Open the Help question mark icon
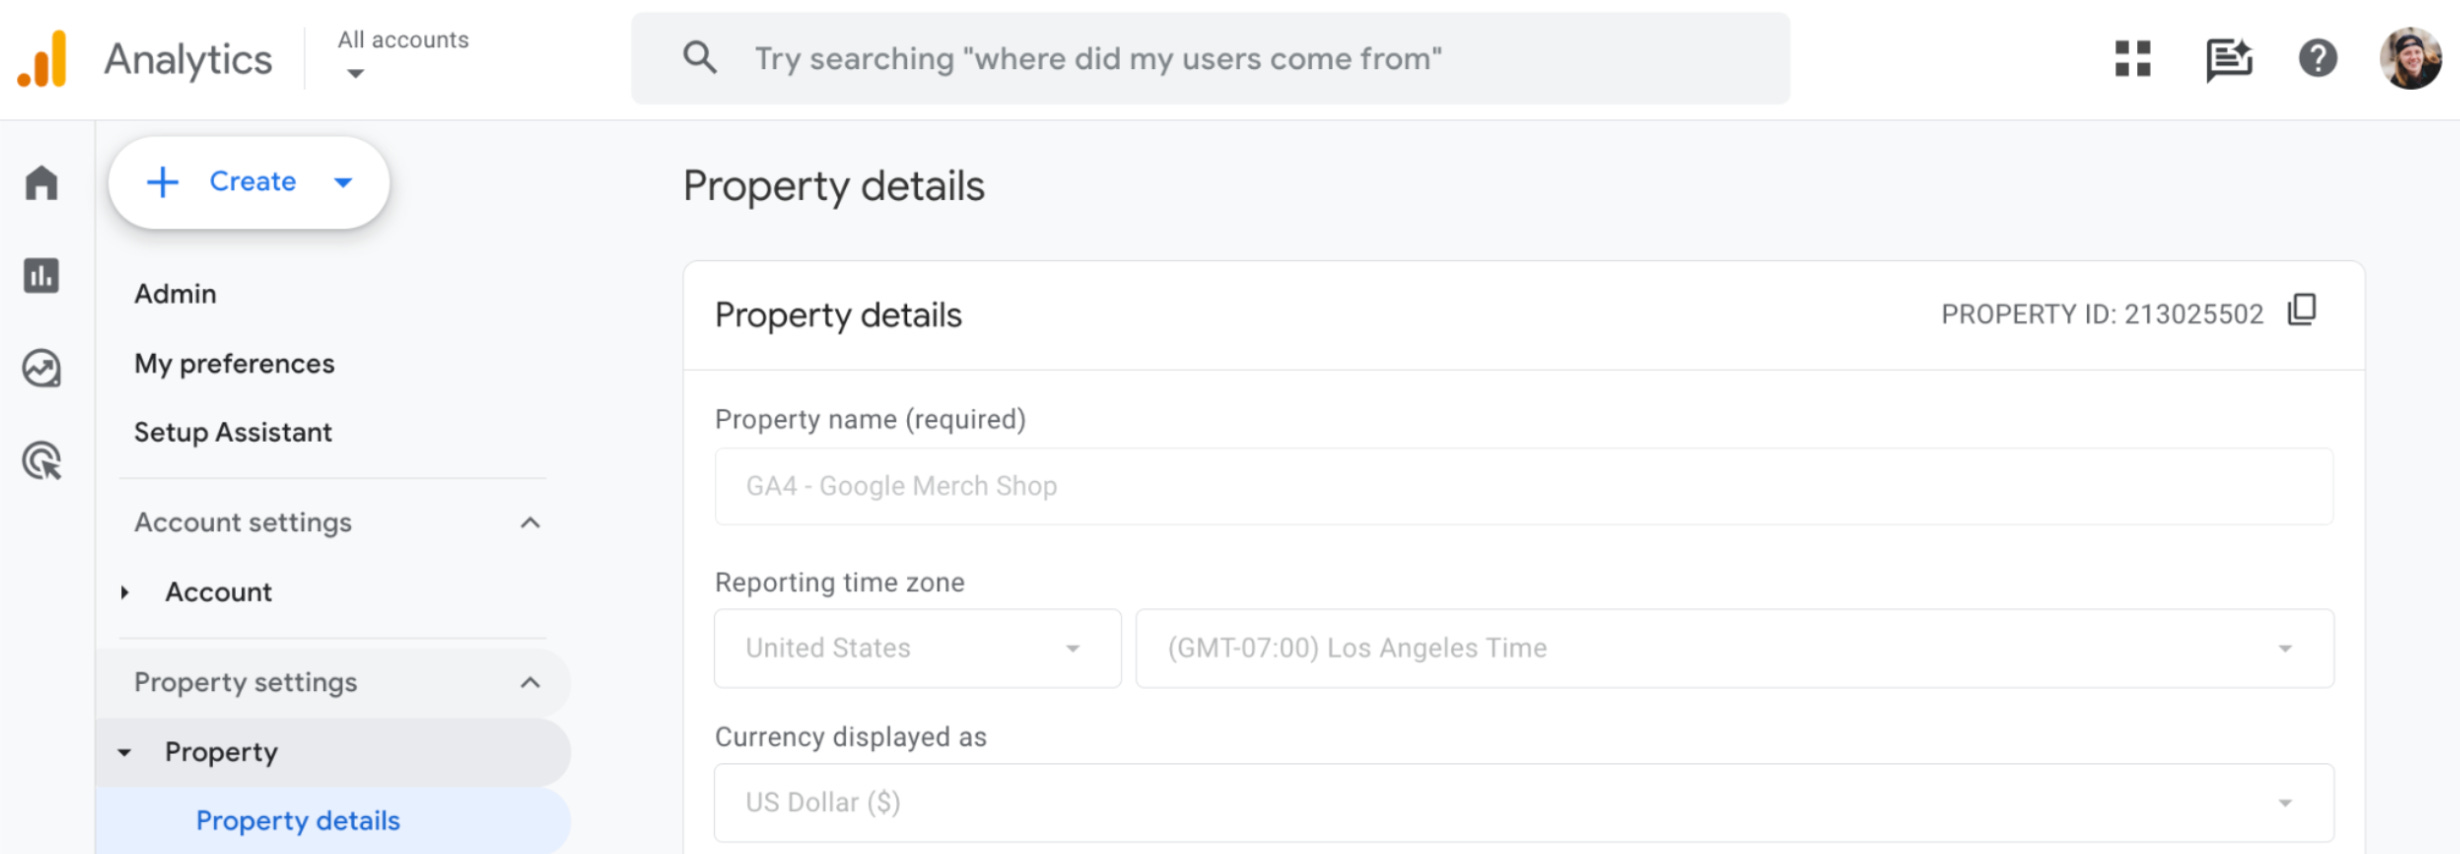 tap(2318, 58)
